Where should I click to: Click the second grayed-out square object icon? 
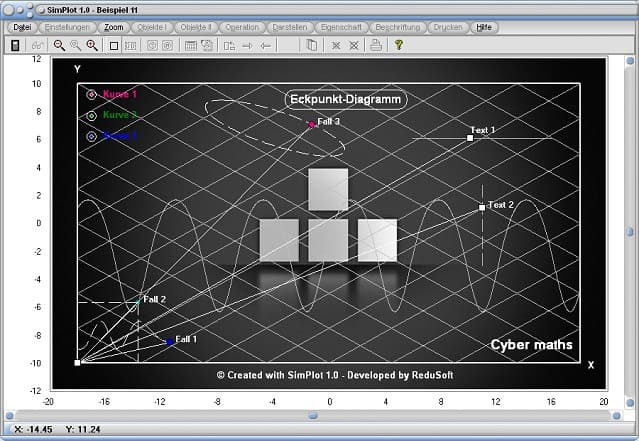(x=167, y=45)
